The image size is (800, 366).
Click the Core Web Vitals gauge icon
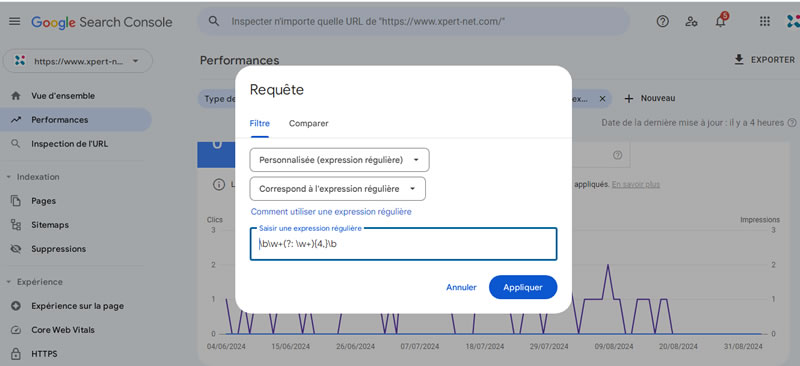coord(16,330)
